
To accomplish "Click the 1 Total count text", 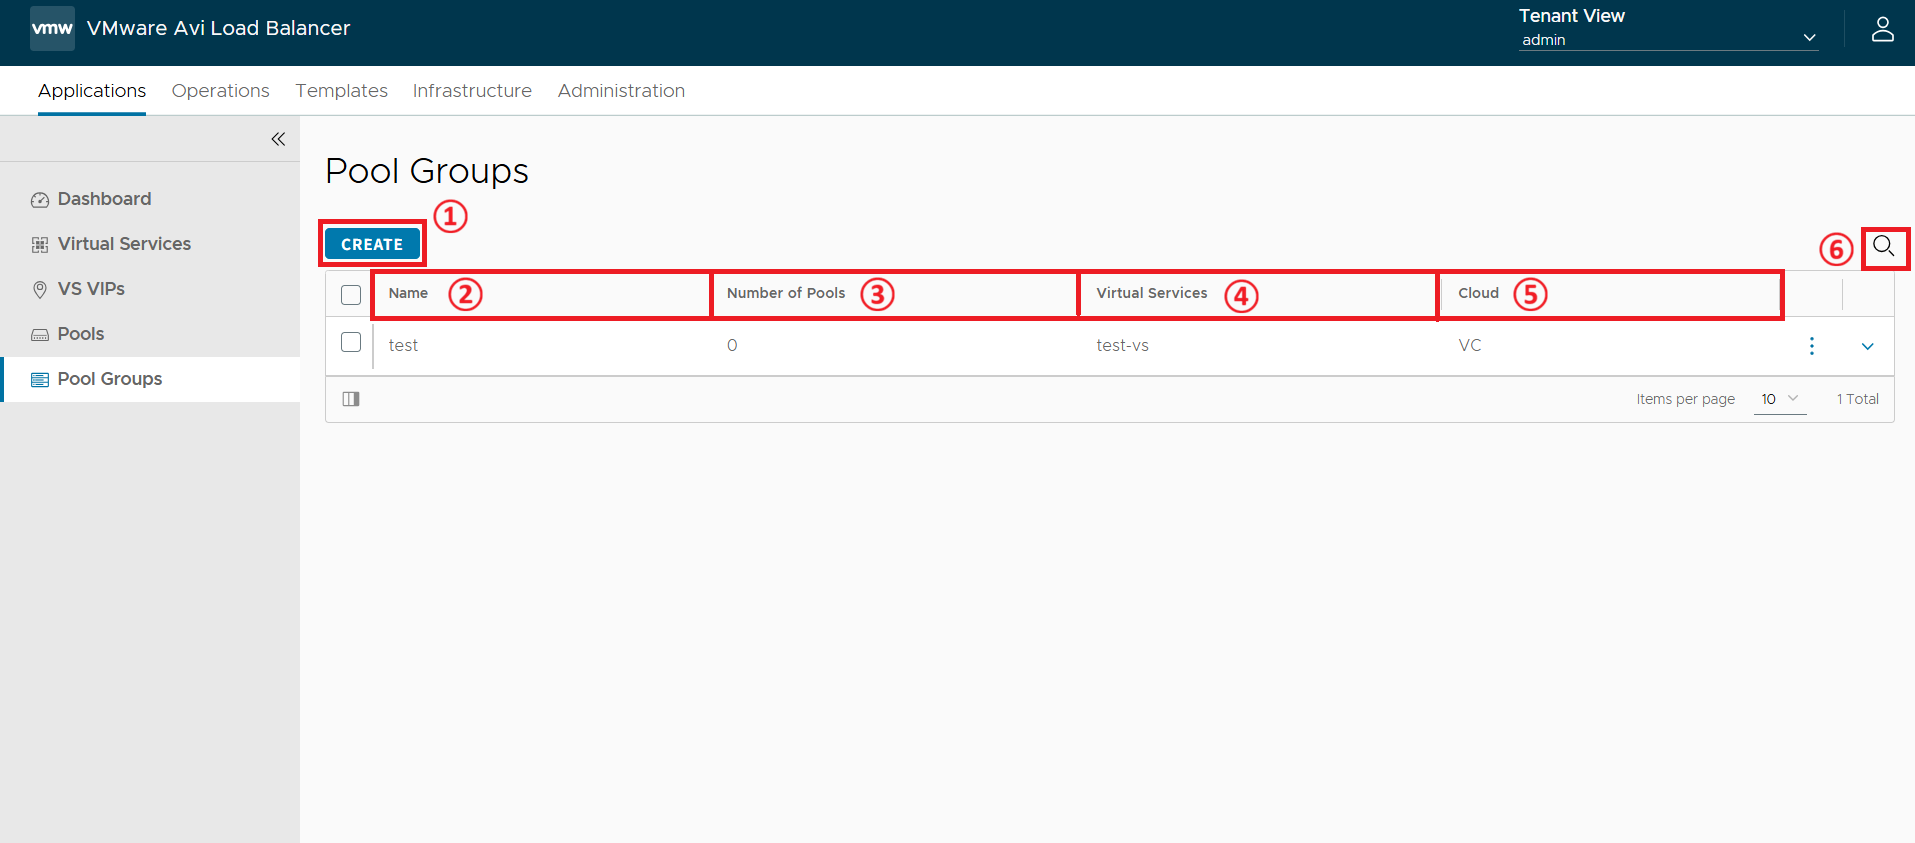I will [x=1857, y=399].
